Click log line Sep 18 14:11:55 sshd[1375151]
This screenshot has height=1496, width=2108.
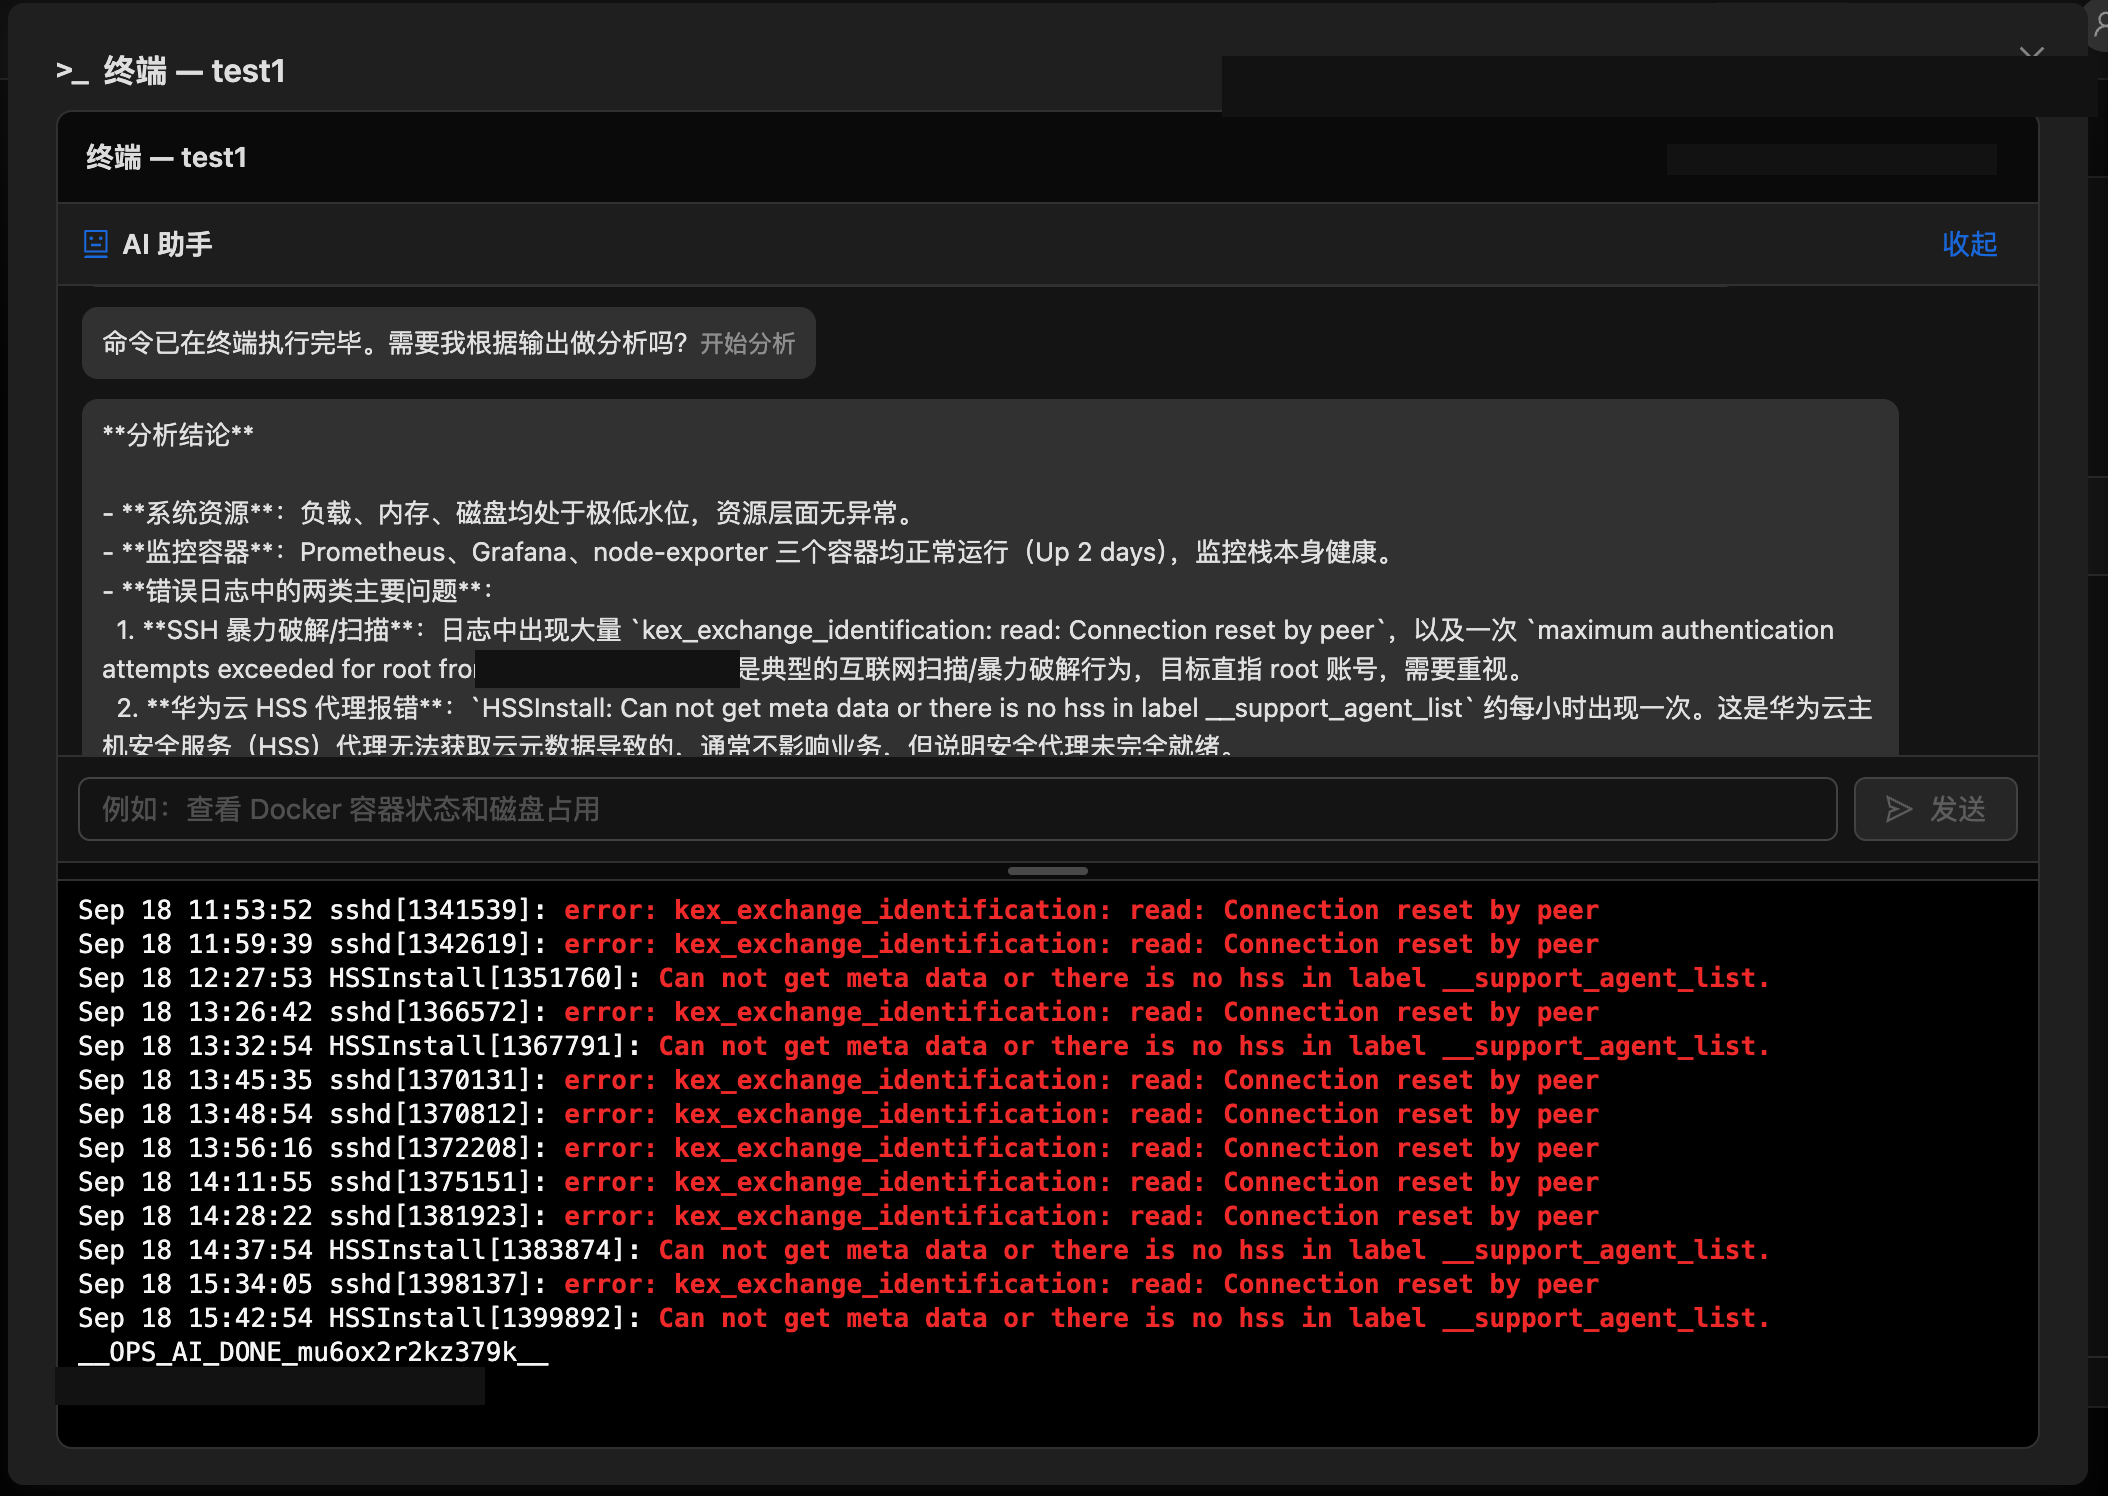tap(838, 1182)
